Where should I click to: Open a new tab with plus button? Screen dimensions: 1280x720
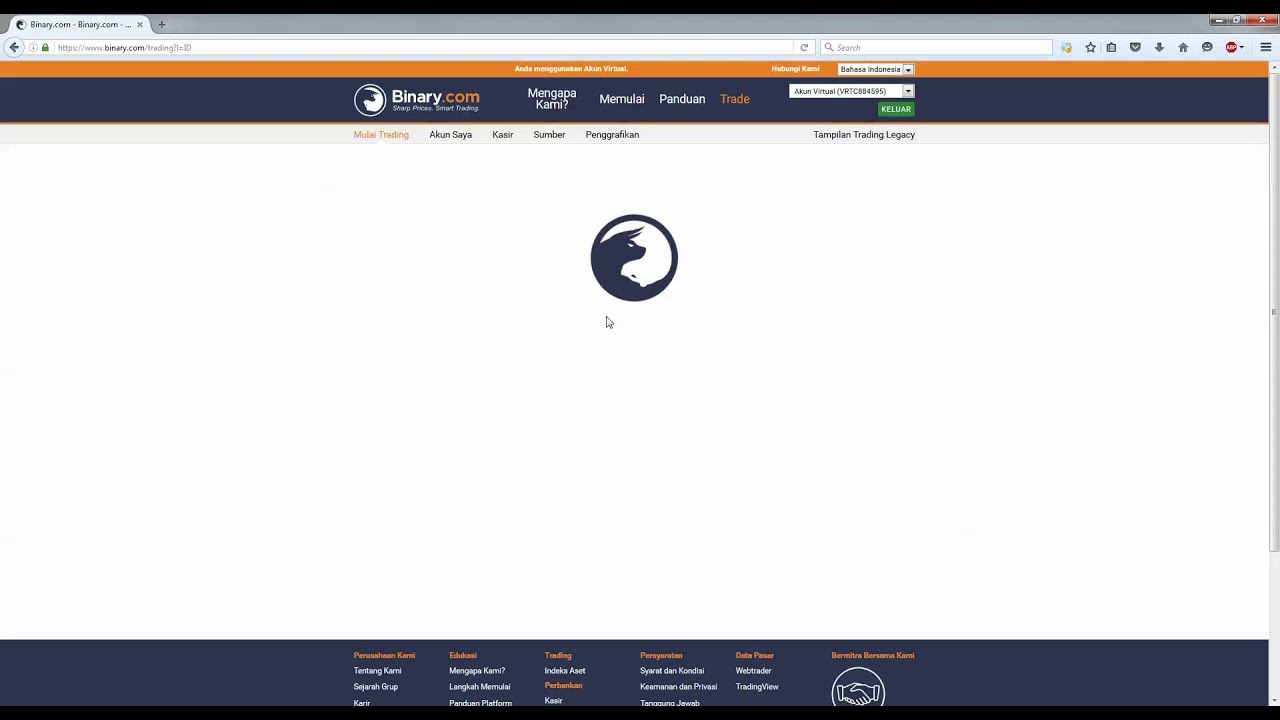(x=161, y=24)
